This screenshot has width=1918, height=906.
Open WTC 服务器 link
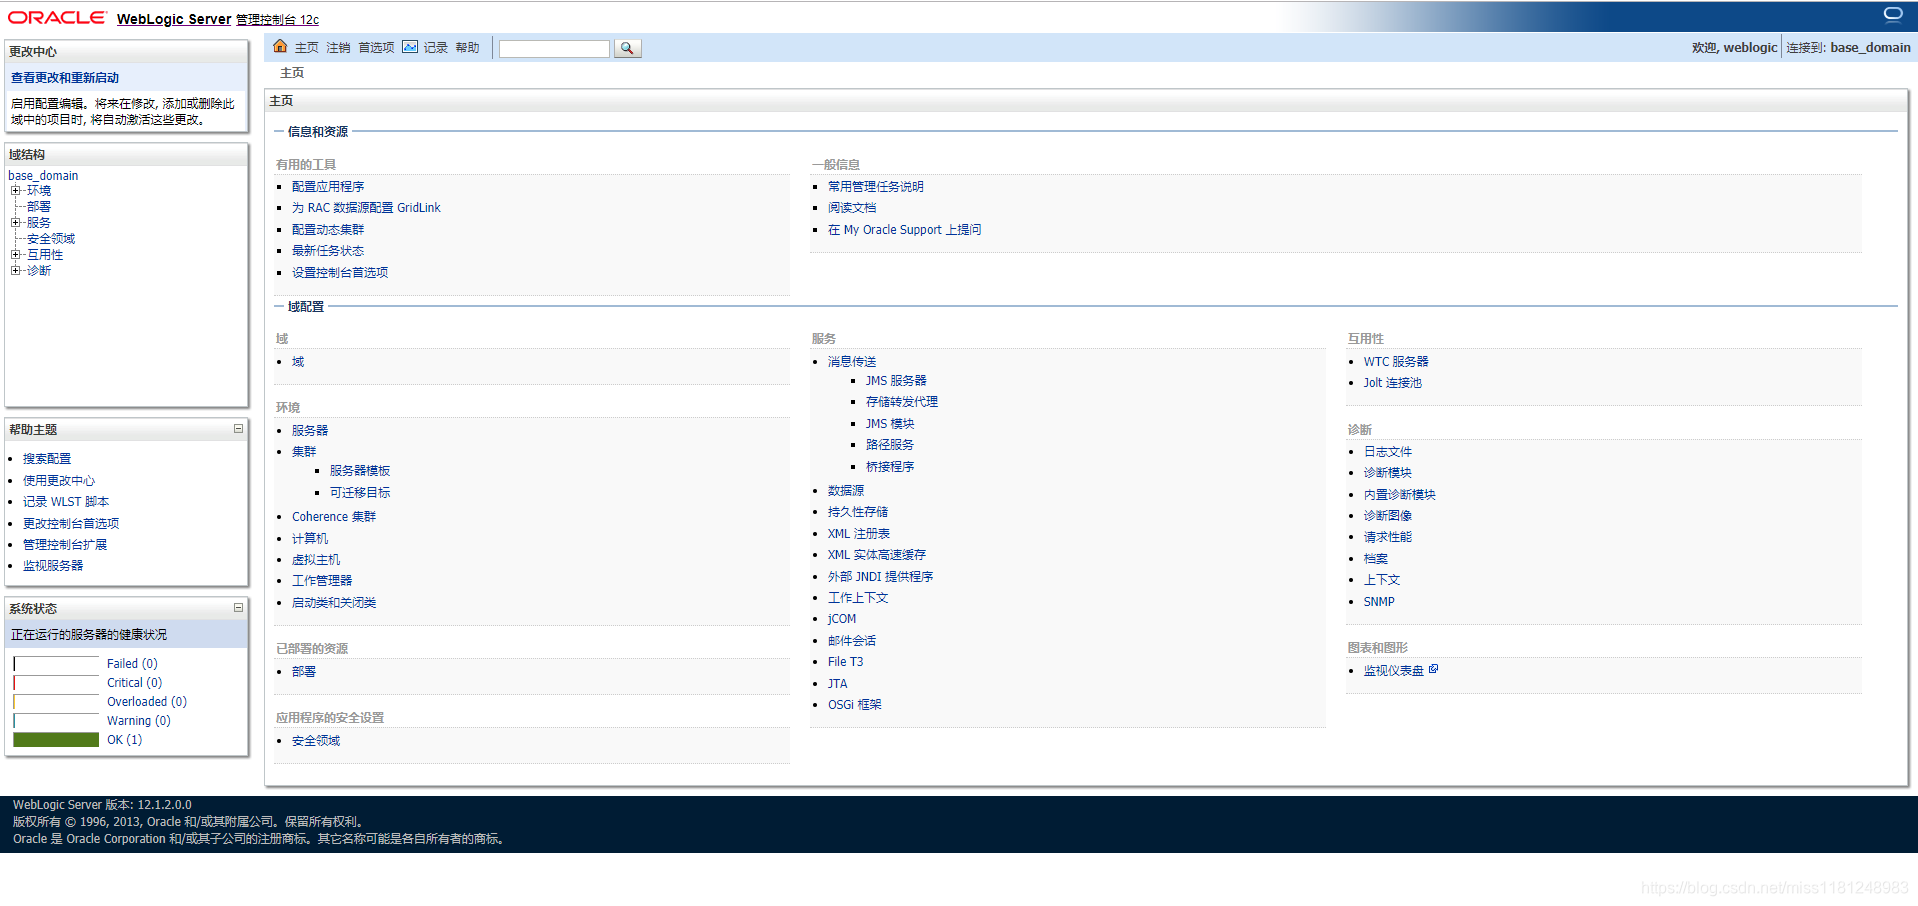[x=1396, y=362]
